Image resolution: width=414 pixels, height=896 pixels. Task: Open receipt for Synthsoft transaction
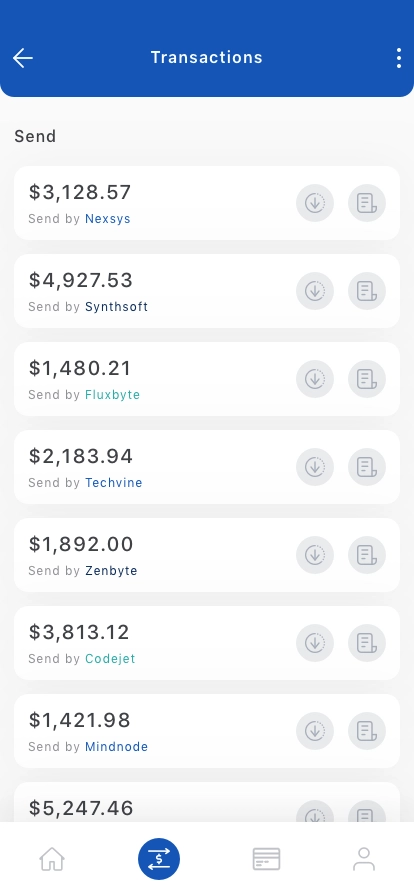(367, 291)
